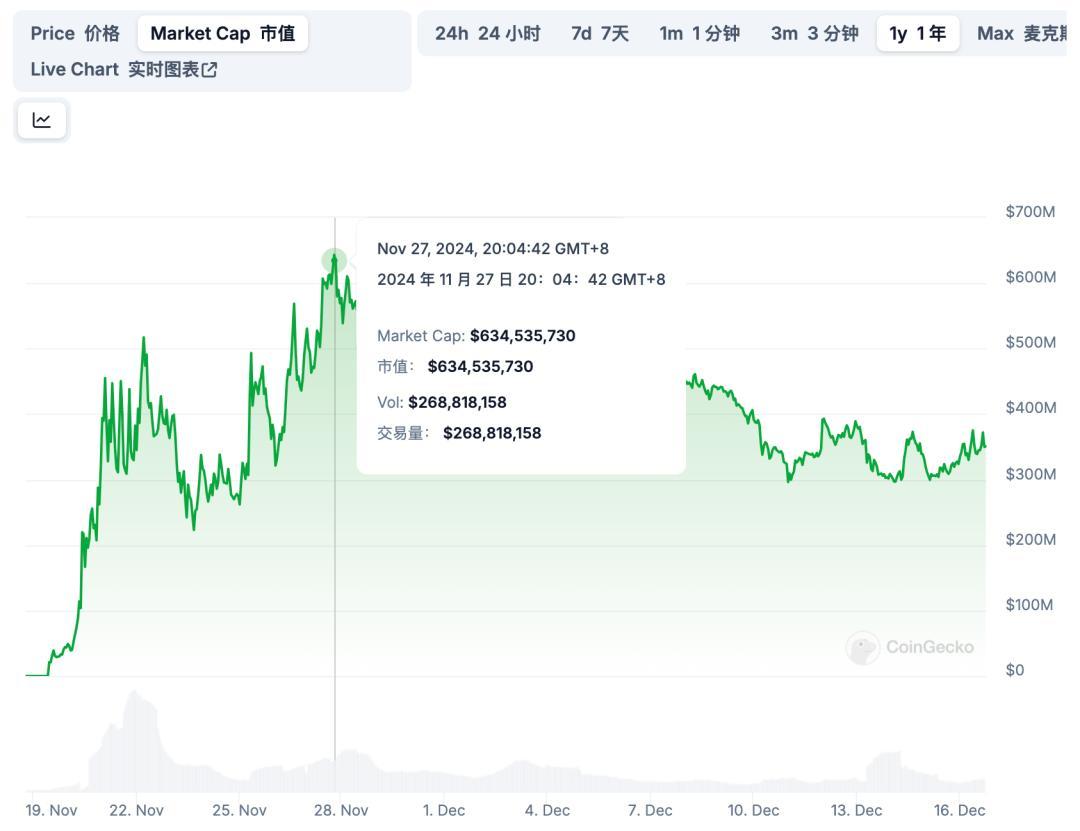Click the 1. Dec date label
The image size is (1080, 831).
click(443, 810)
